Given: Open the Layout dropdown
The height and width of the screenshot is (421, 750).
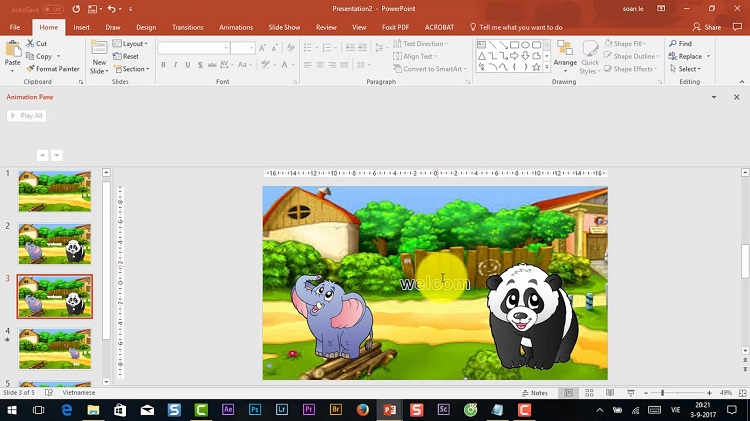Looking at the screenshot, I should [x=130, y=44].
